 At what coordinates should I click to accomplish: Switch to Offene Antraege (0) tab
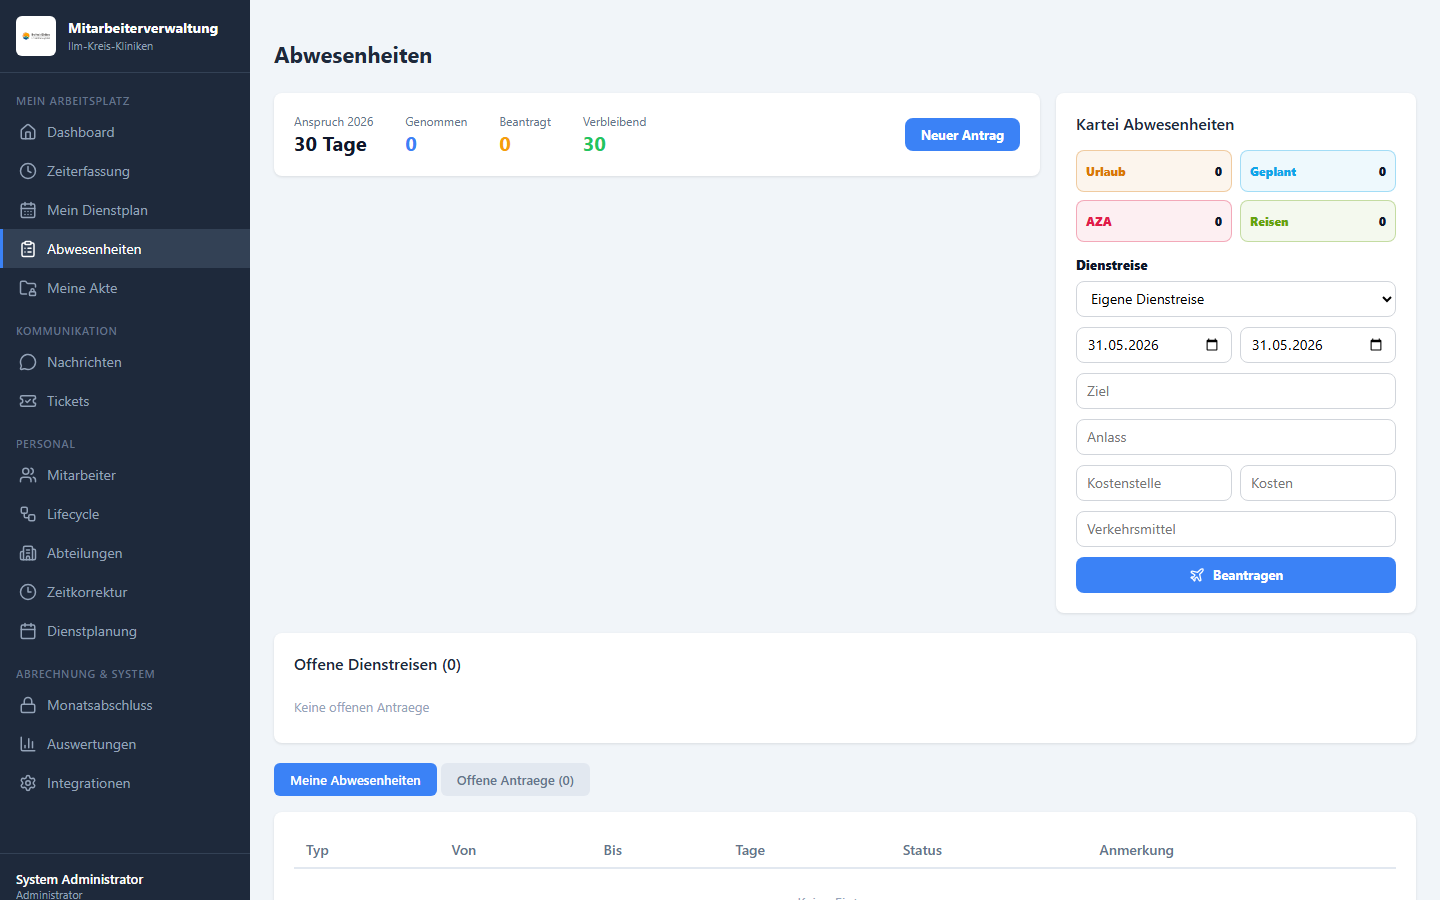click(x=515, y=780)
